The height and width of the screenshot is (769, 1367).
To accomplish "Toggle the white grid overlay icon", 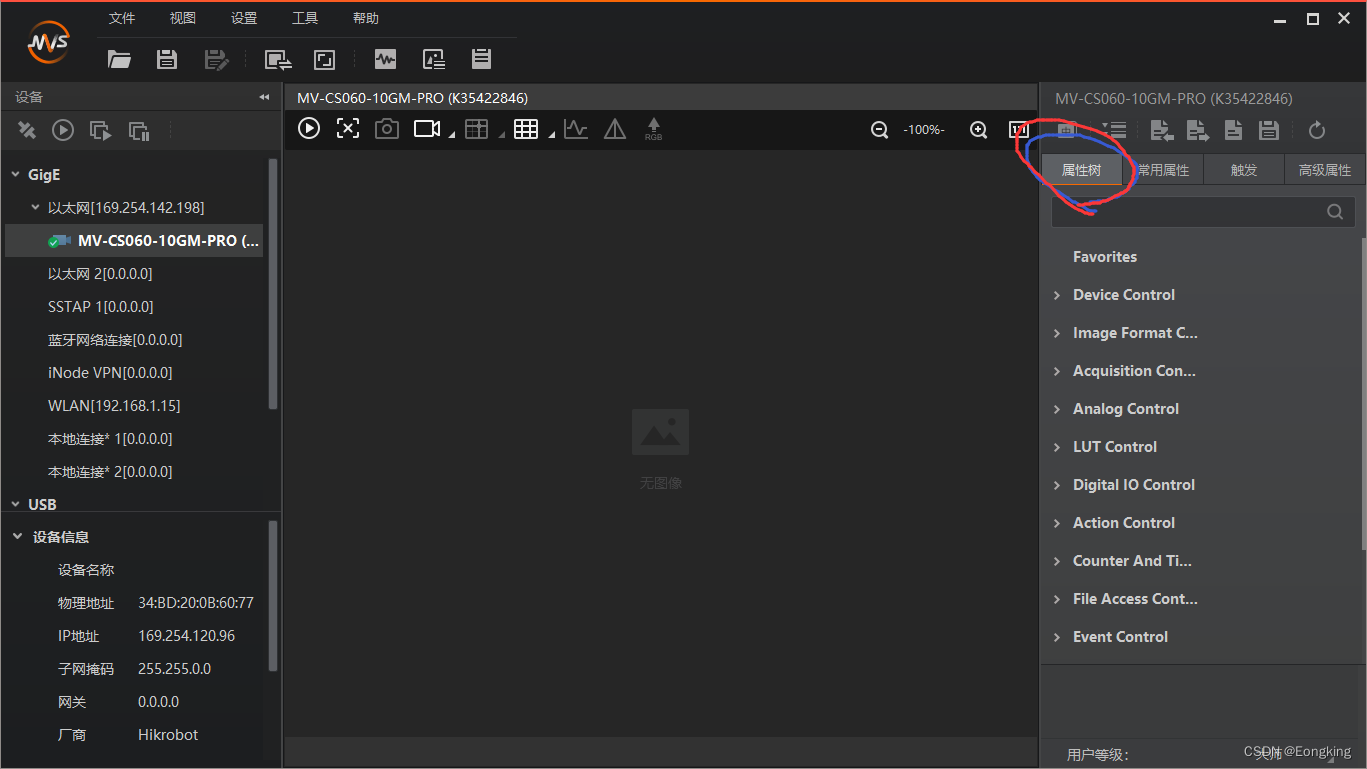I will (526, 129).
